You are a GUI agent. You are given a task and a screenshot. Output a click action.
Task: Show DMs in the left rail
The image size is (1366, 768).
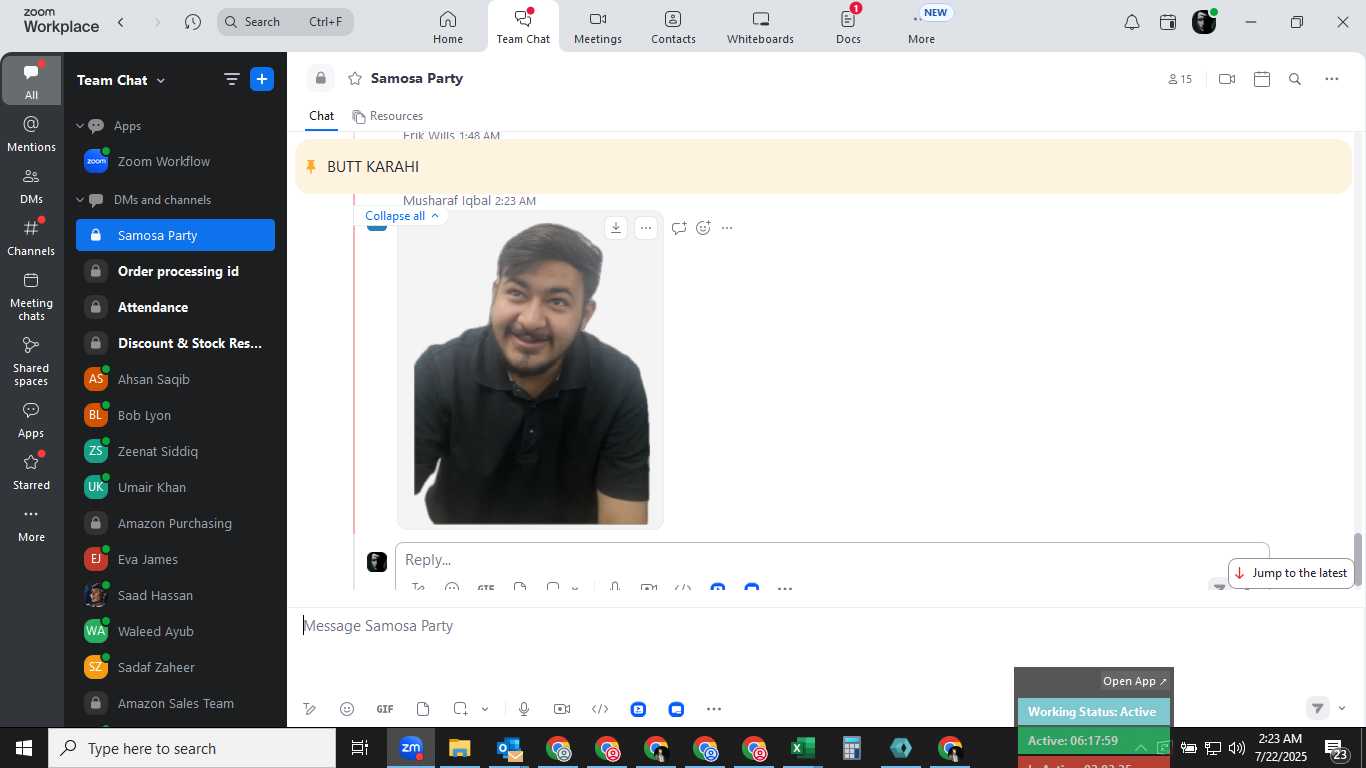pyautogui.click(x=31, y=186)
